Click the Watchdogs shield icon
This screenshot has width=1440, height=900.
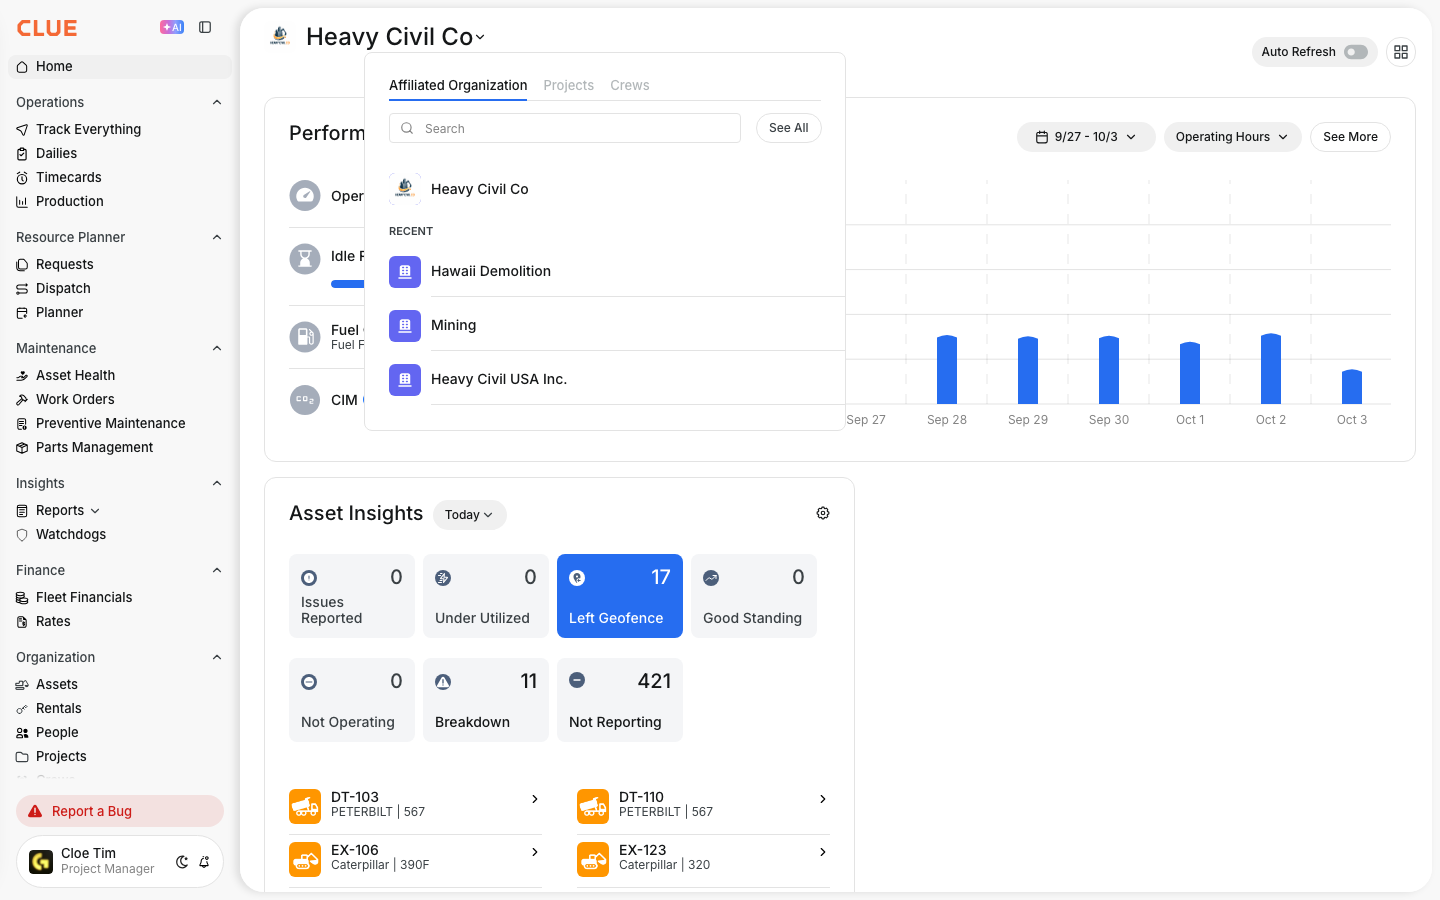coord(22,534)
